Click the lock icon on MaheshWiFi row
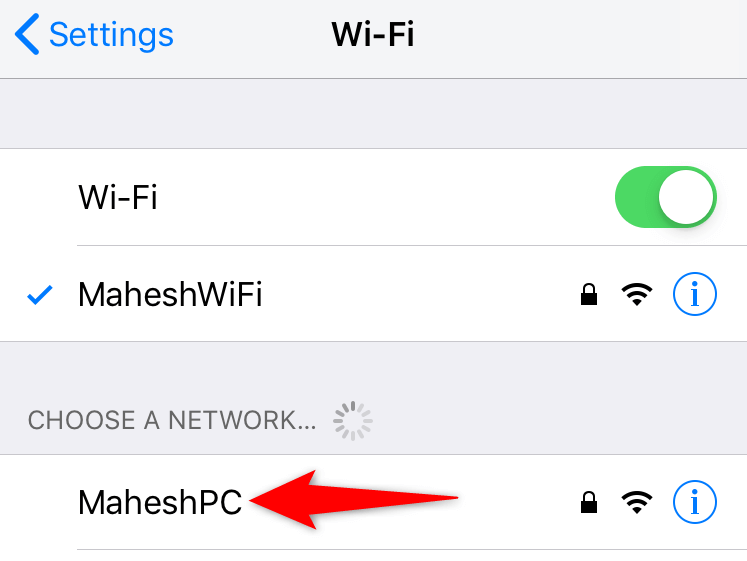Viewport: 747px width, 561px height. click(x=589, y=294)
